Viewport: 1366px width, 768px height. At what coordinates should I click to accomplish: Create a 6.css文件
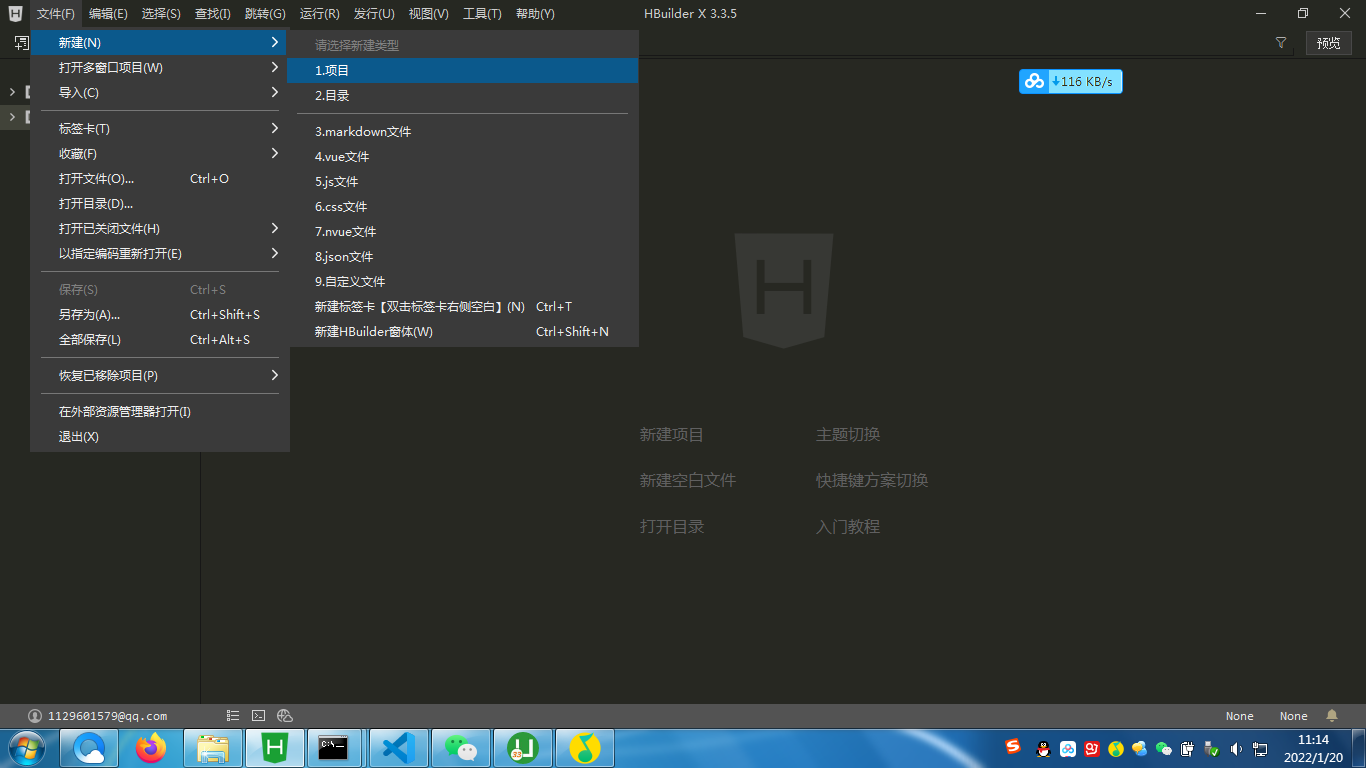[463, 206]
